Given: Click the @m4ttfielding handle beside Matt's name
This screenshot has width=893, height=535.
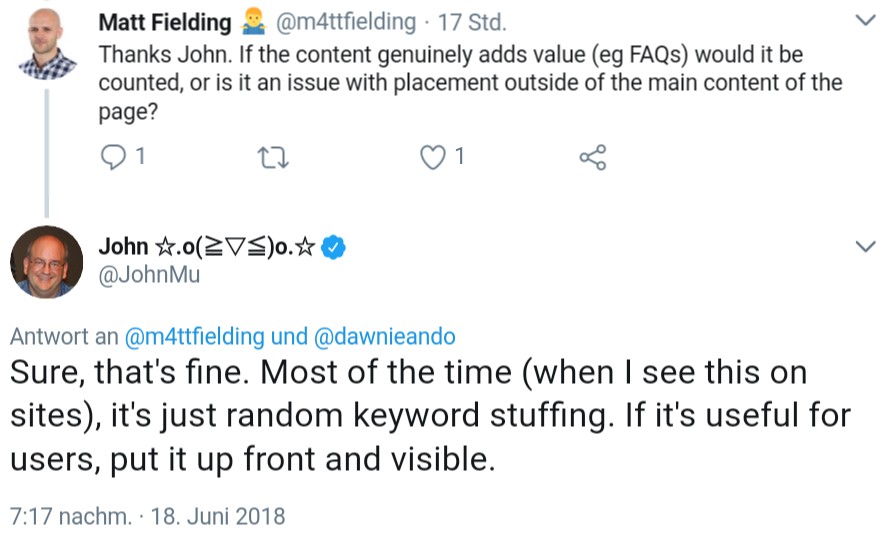Looking at the screenshot, I should 340,22.
